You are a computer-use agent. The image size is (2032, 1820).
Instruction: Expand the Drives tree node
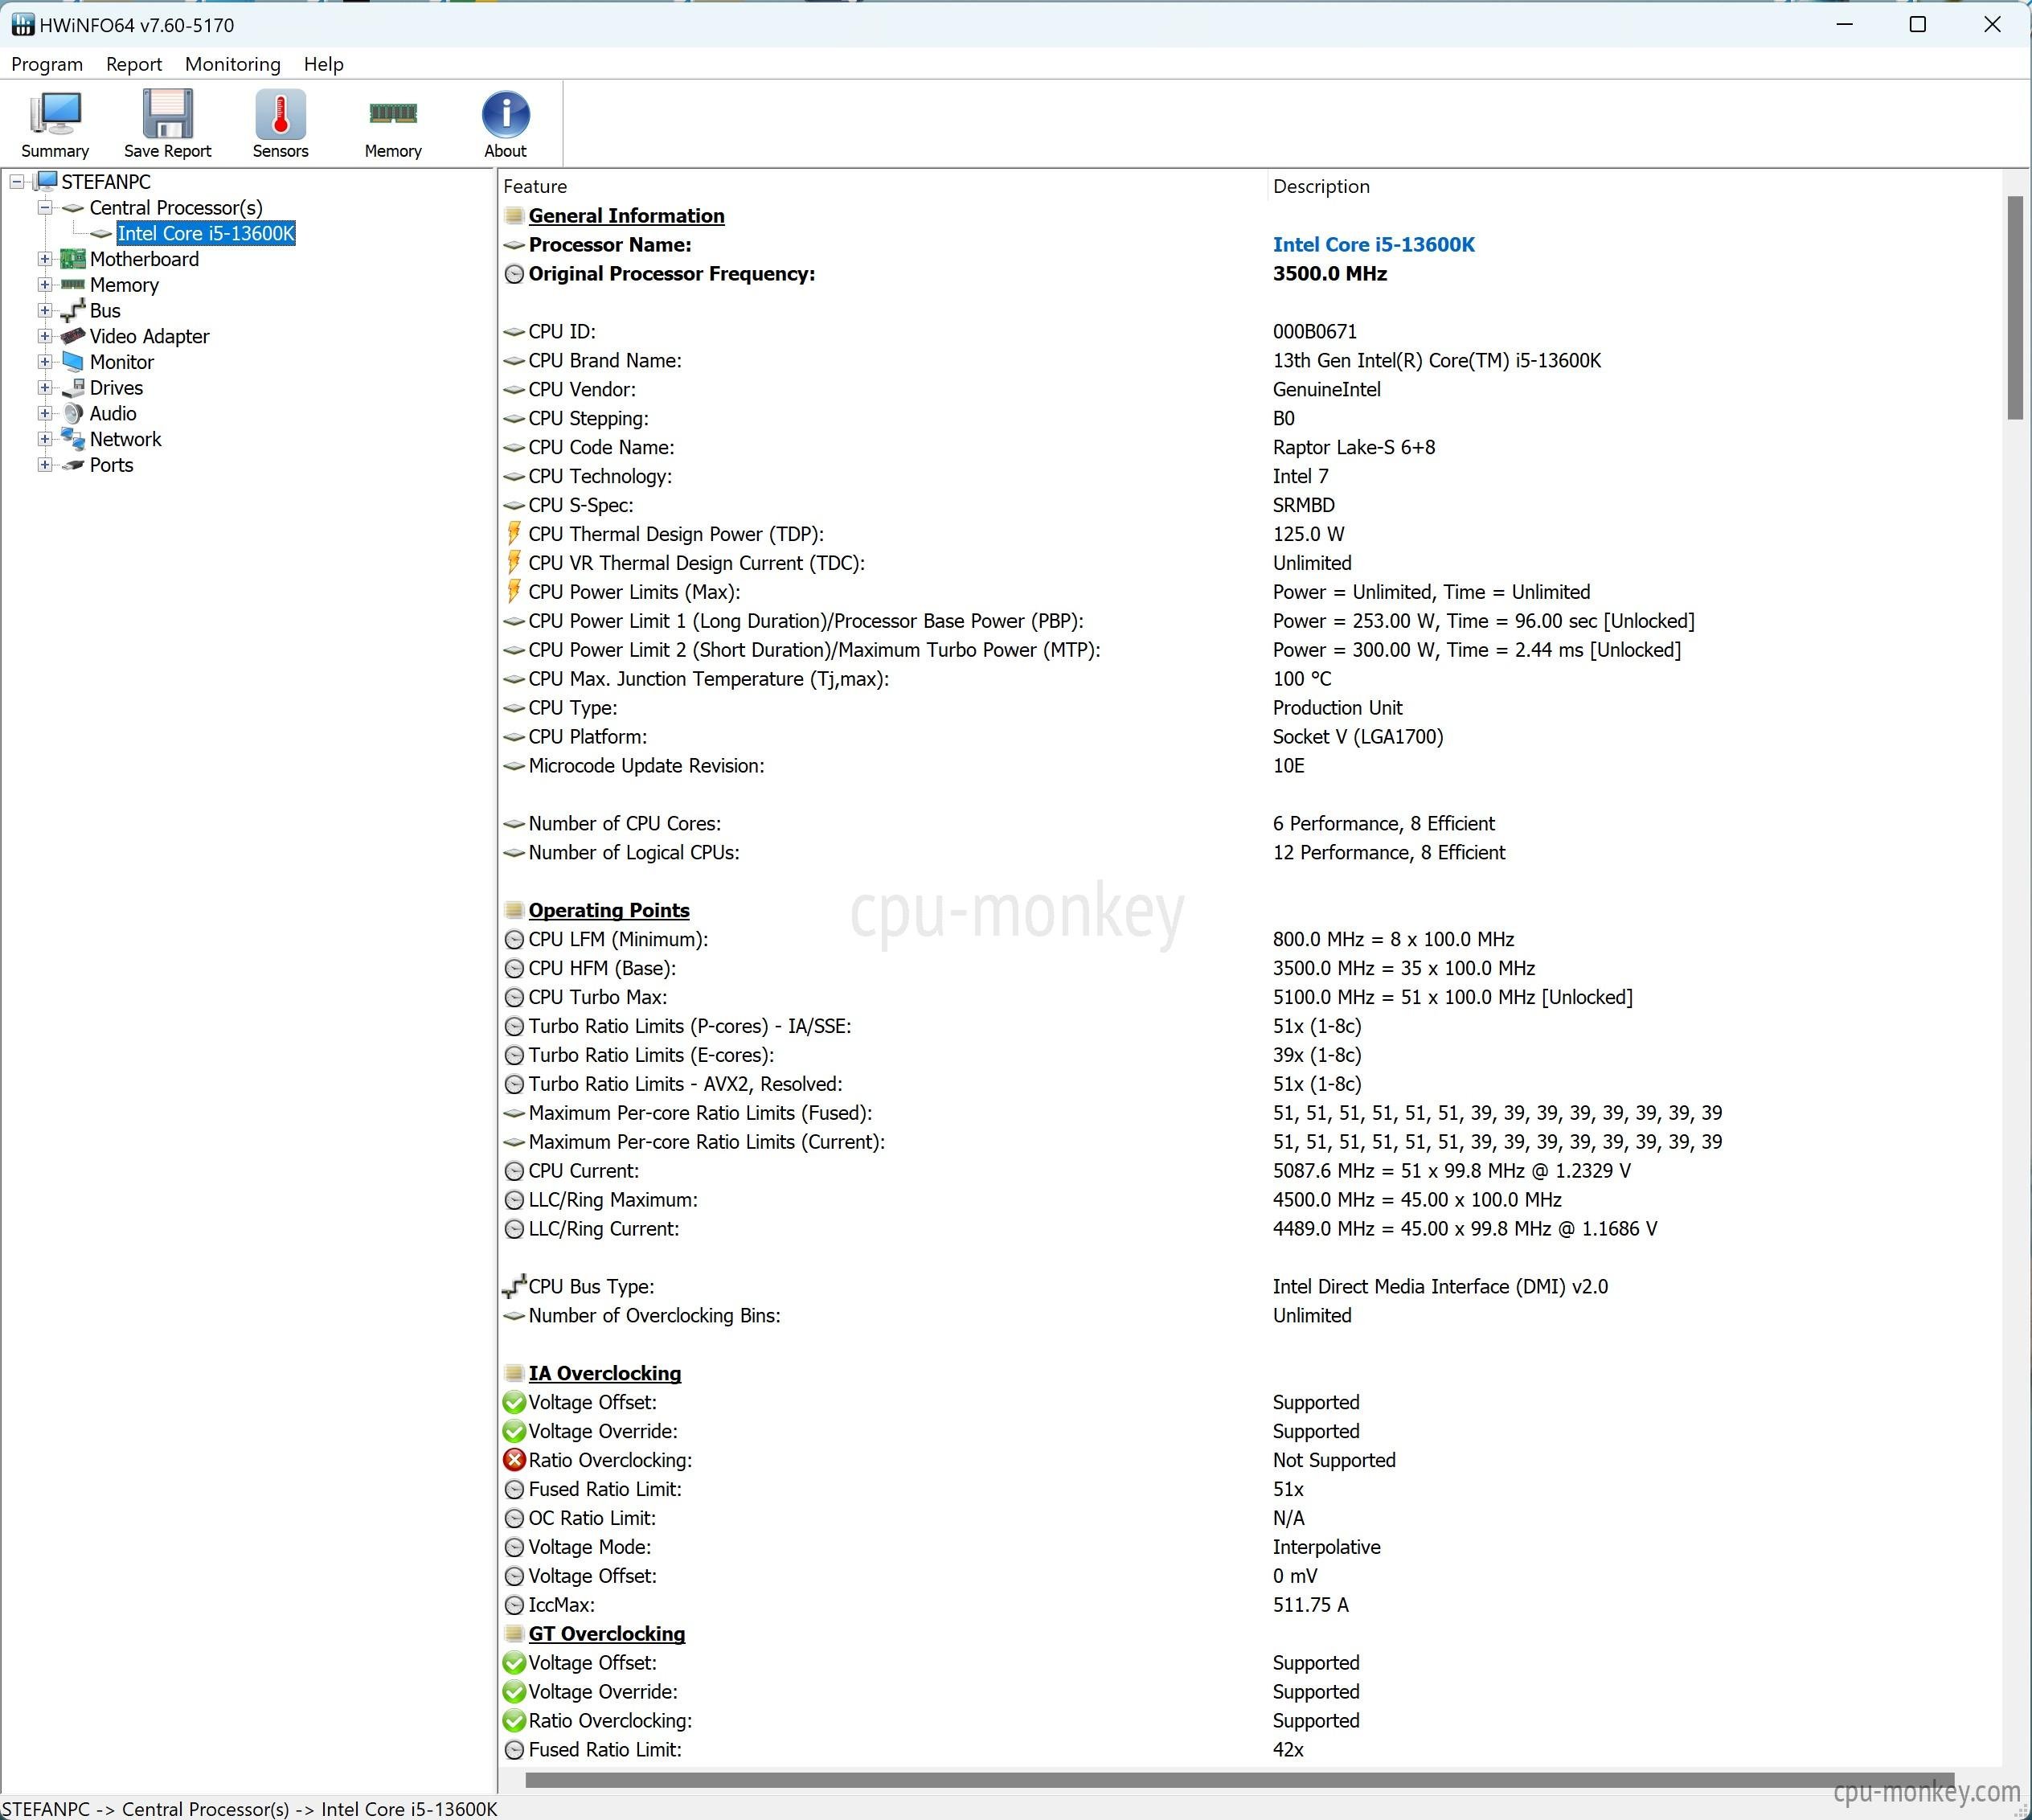[45, 388]
